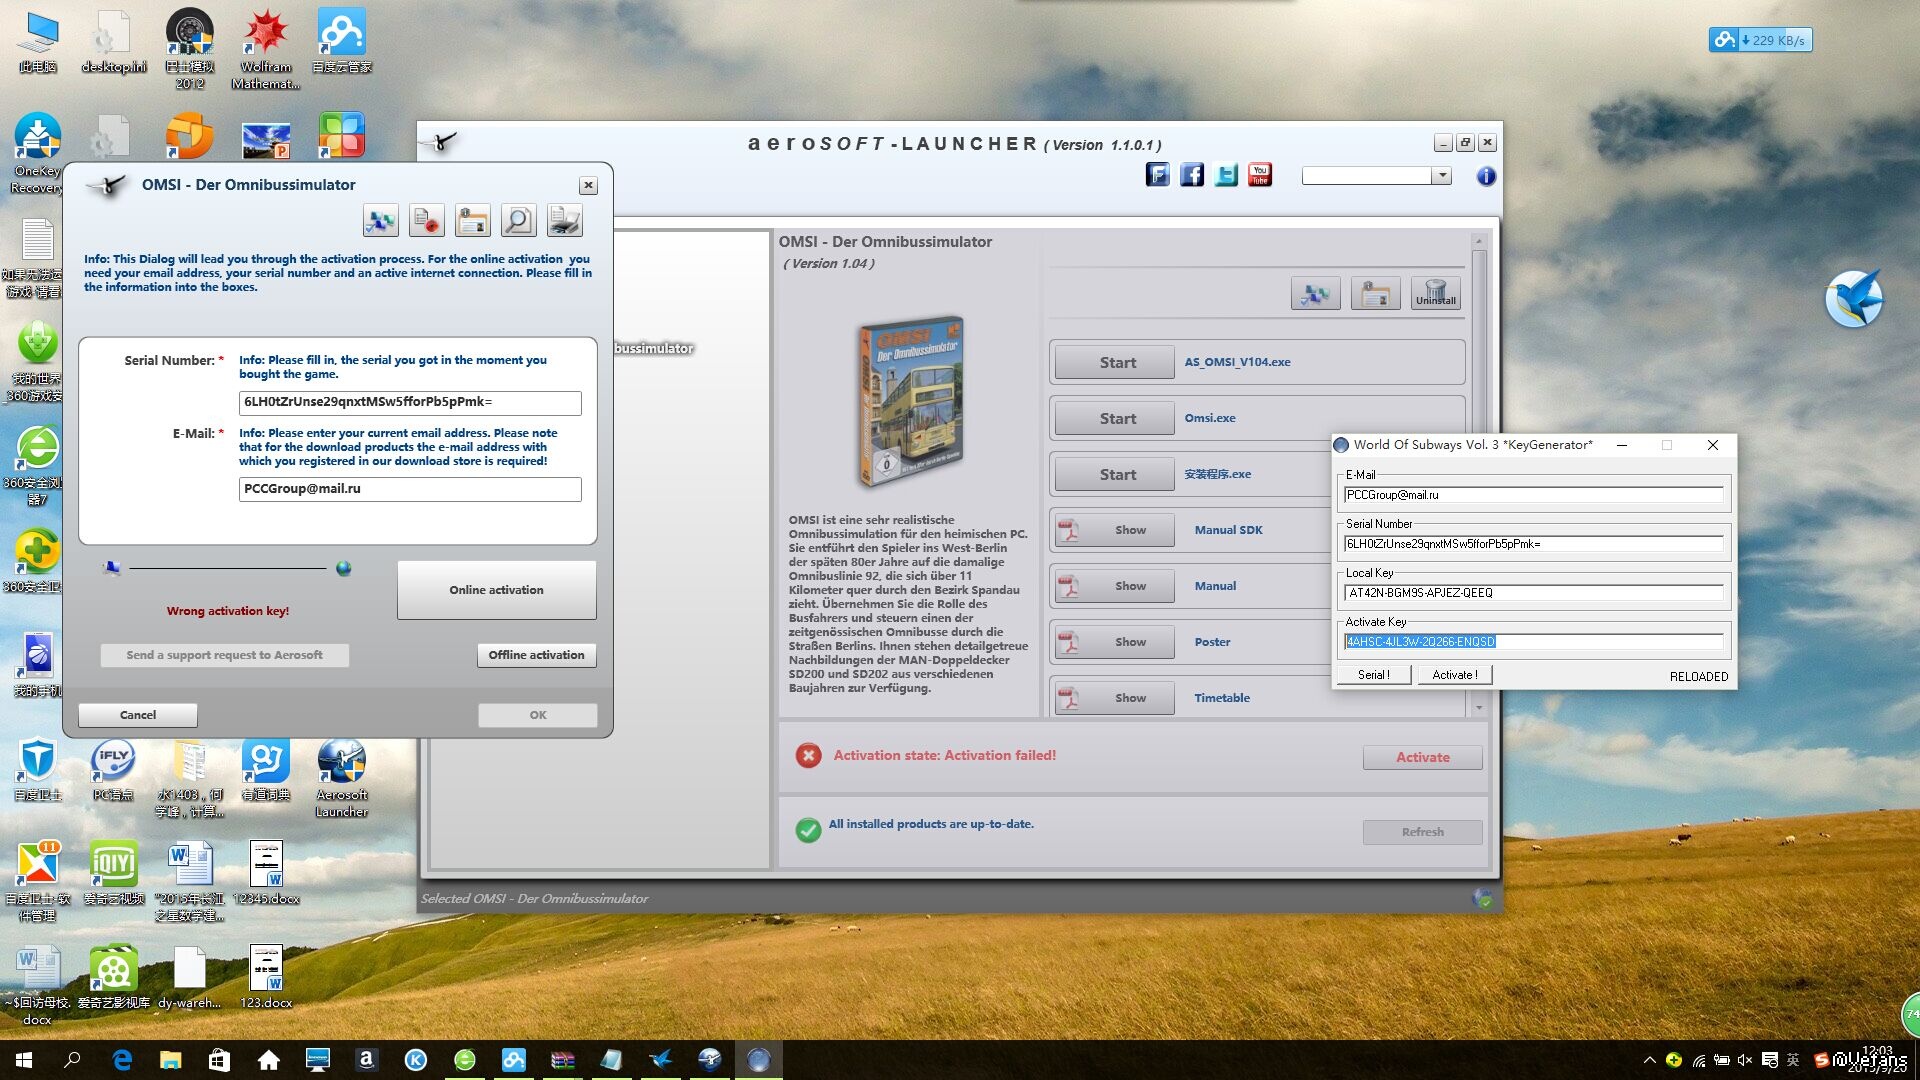Open the YouTube link icon
1920x1080 pixels.
1260,175
